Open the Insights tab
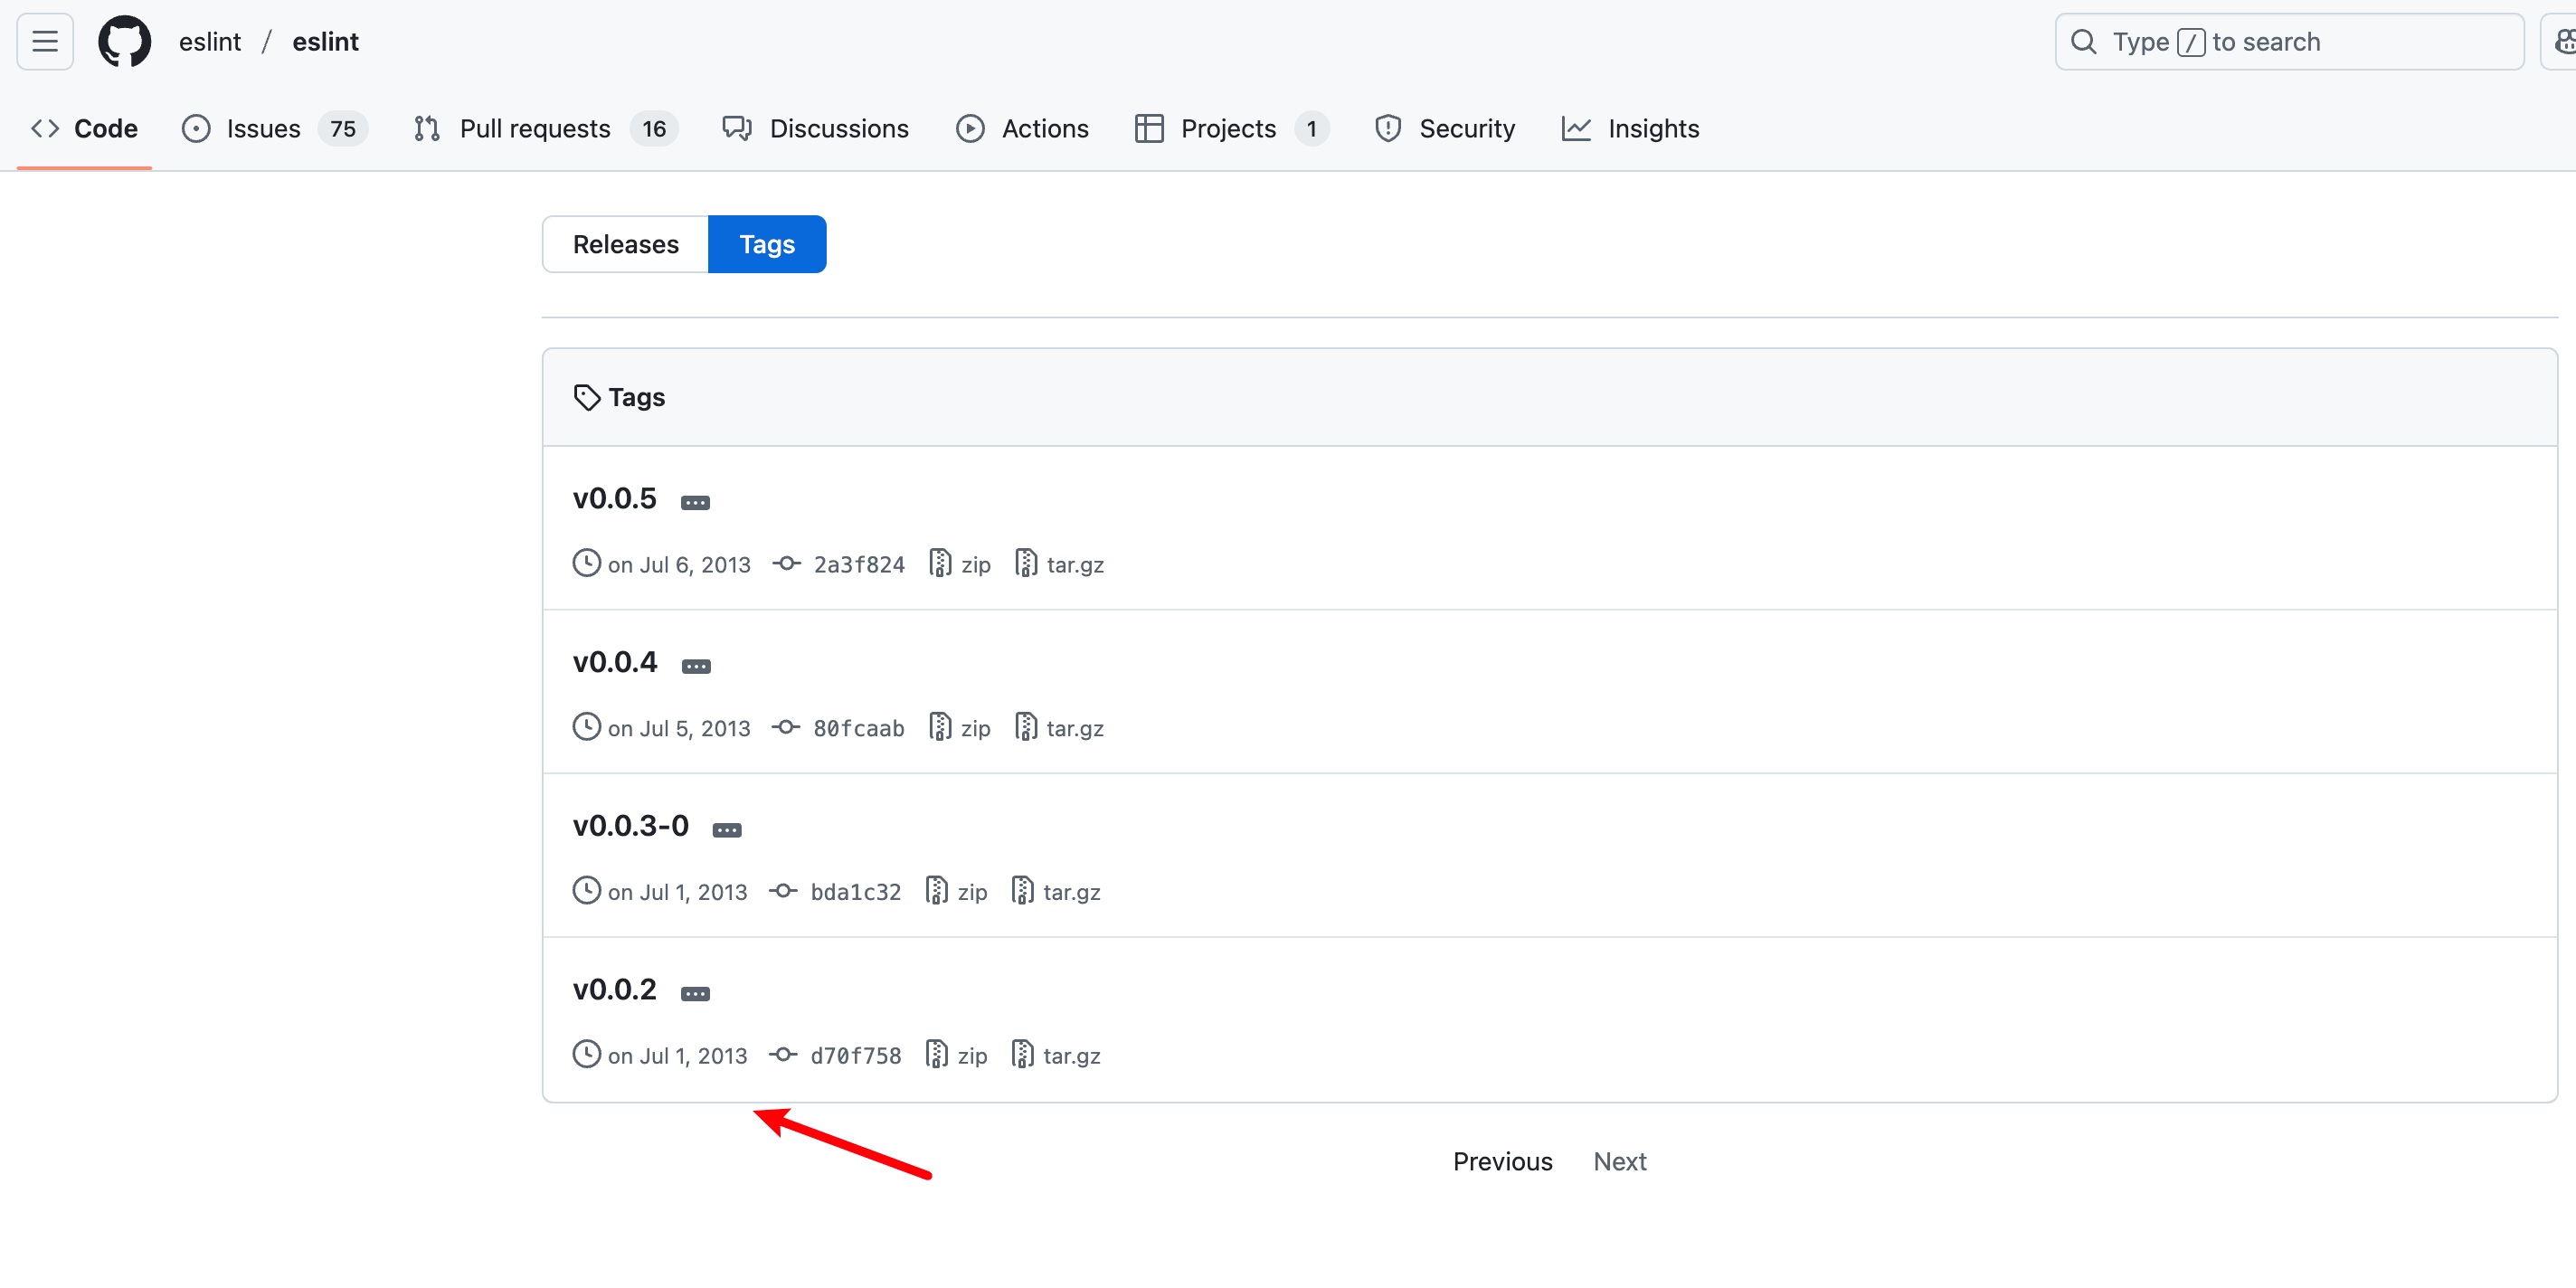 (1652, 129)
